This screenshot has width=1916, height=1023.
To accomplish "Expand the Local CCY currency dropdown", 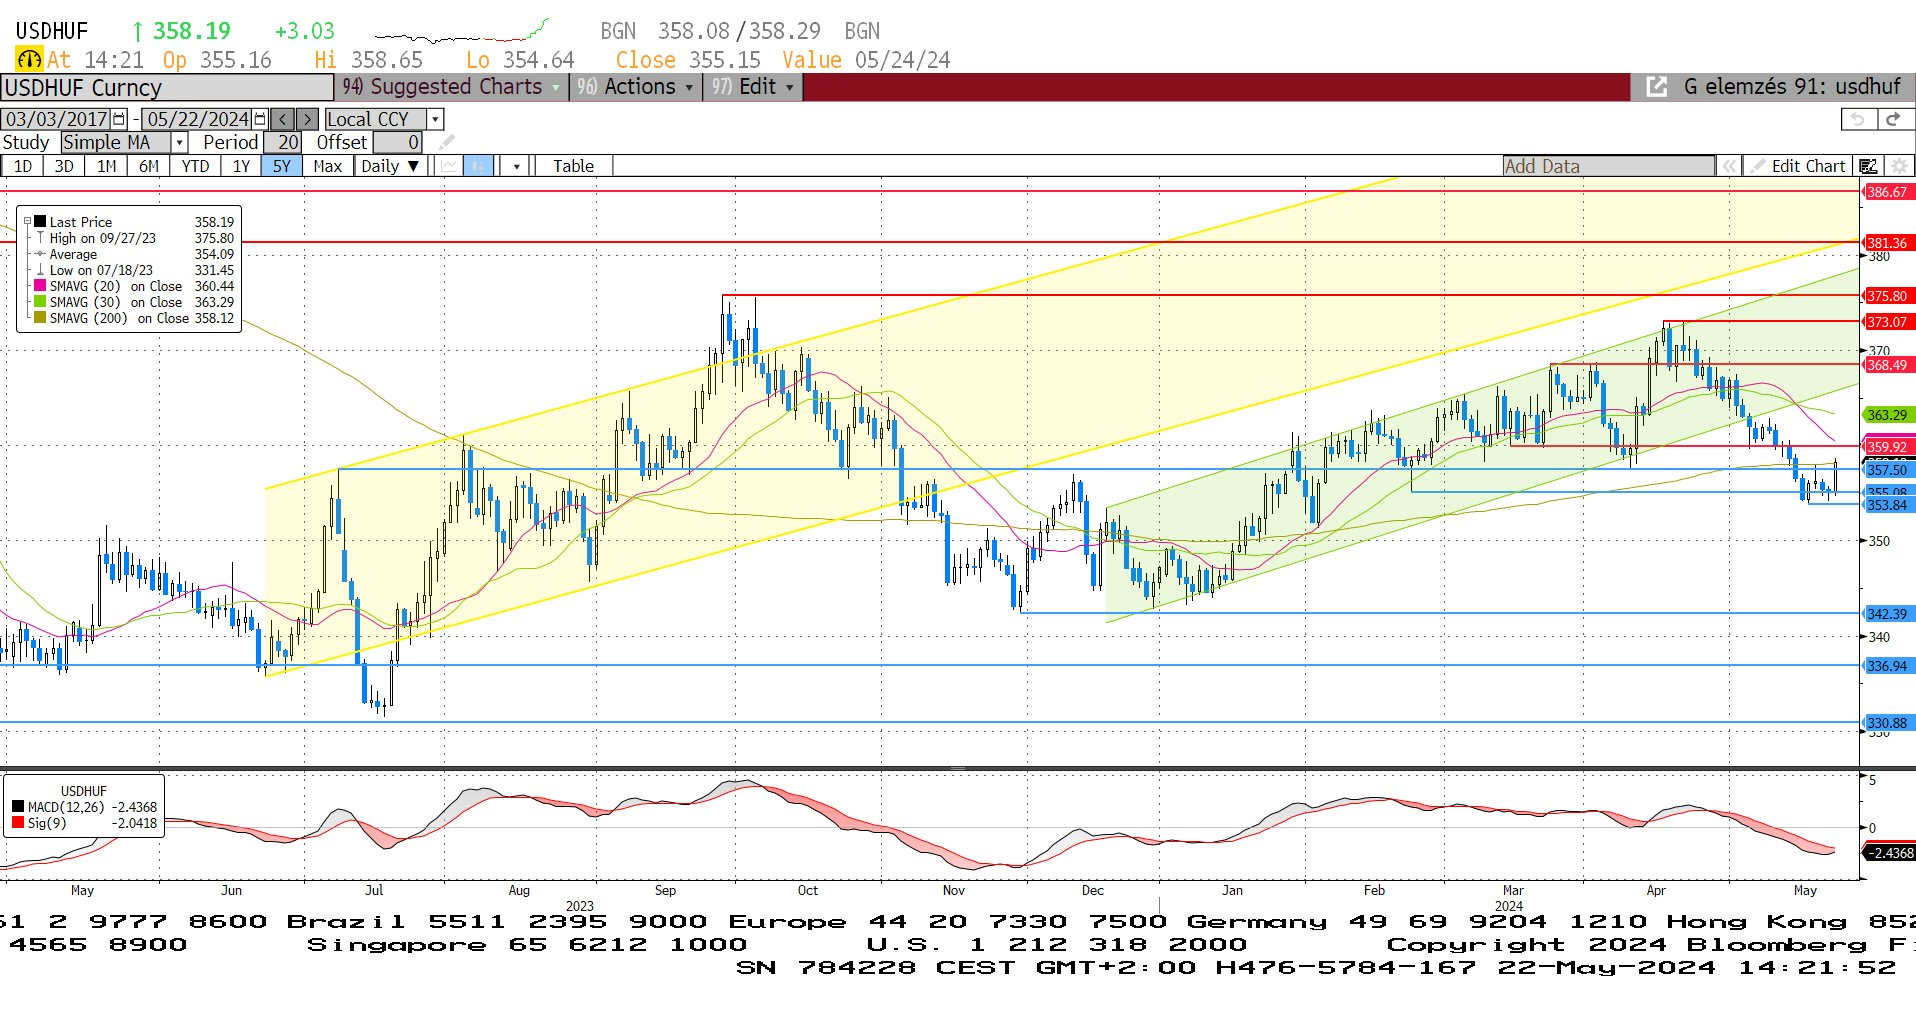I will [435, 119].
